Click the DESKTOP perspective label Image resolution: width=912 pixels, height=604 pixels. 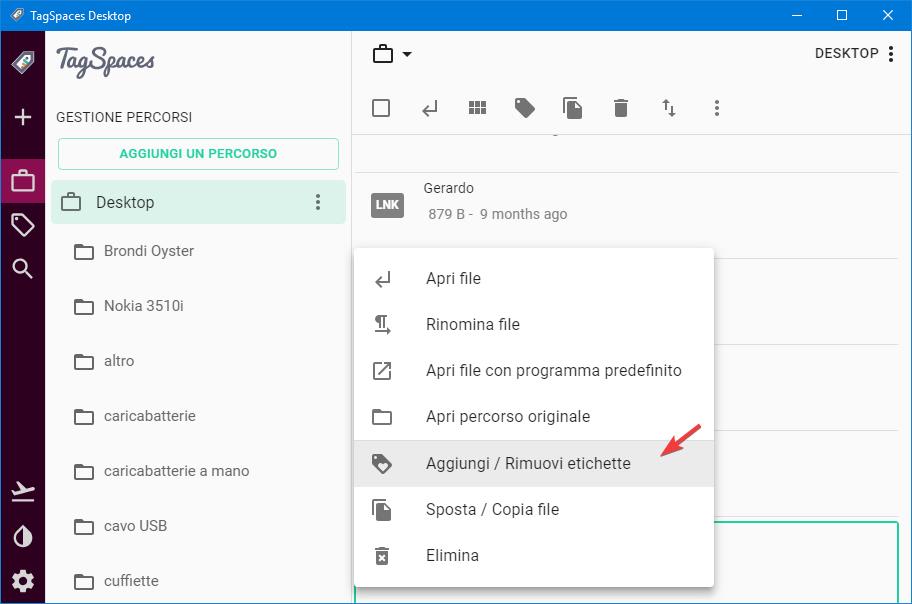coord(846,54)
